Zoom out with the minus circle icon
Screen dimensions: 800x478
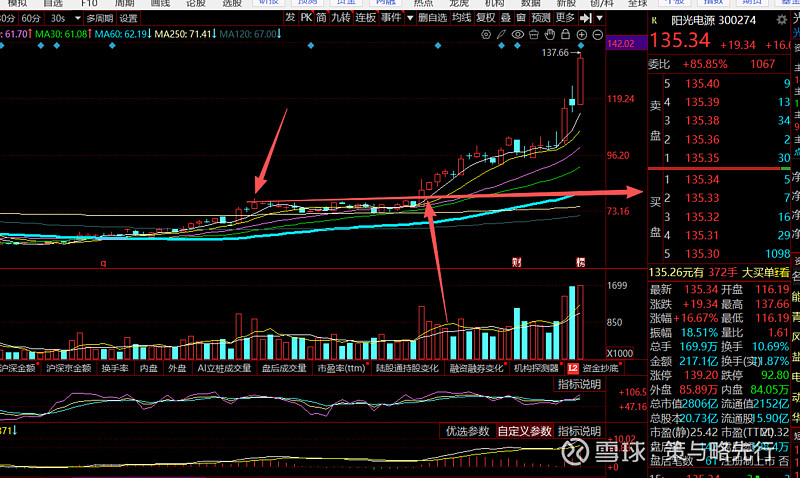pos(597,35)
